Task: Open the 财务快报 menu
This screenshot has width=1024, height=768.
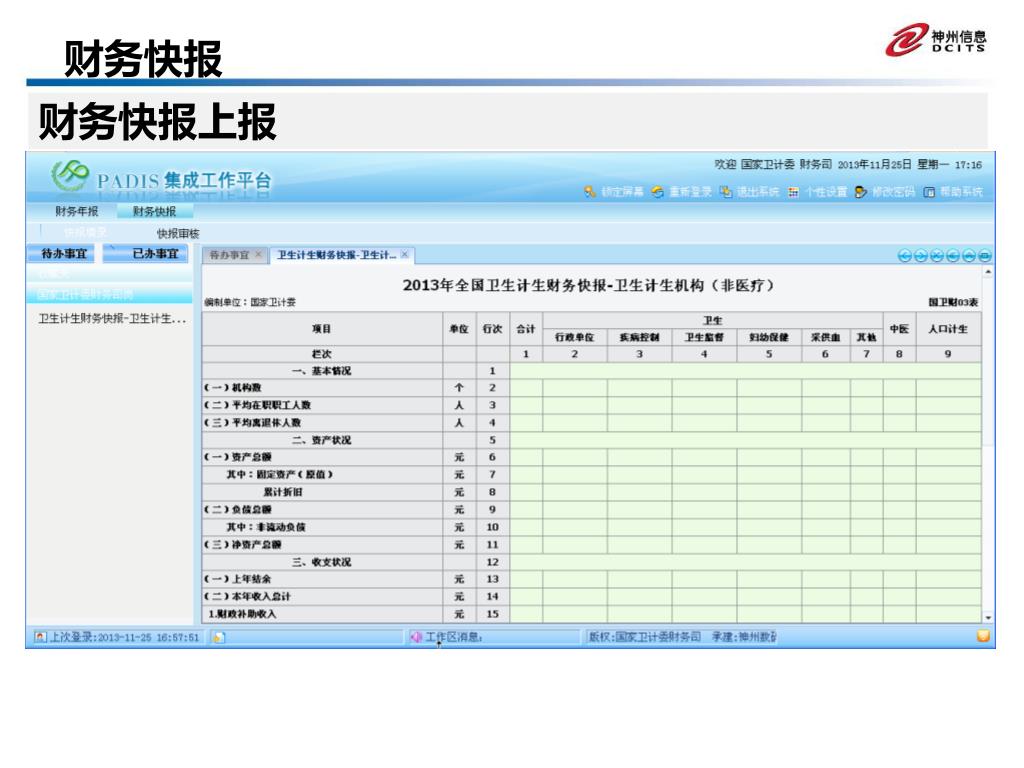Action: [154, 211]
